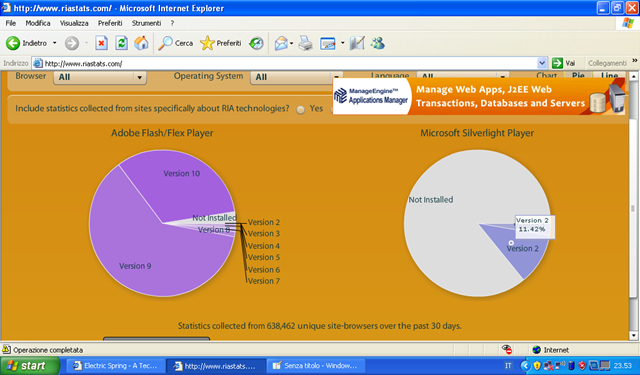The image size is (640, 375).
Task: Click the page icon in the address bar
Action: coord(38,63)
